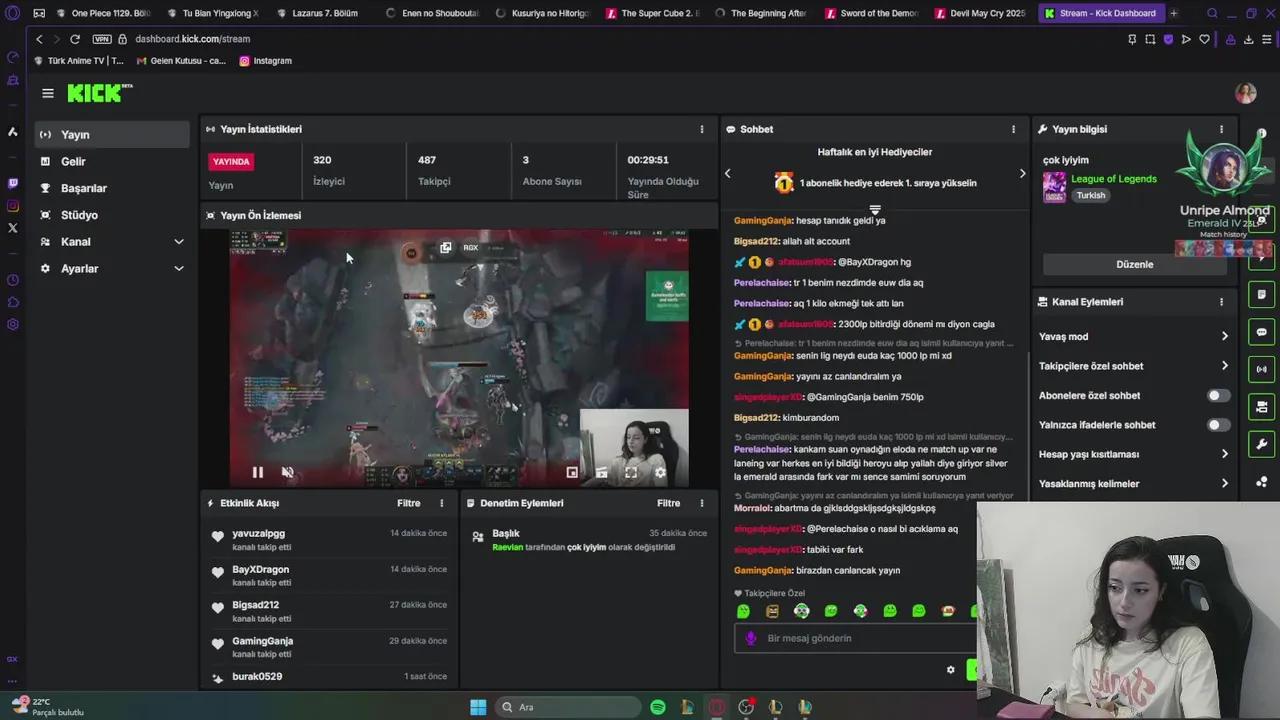Click the Düzenle button in Yayın bilgisi
The image size is (1280, 720).
pos(1134,264)
